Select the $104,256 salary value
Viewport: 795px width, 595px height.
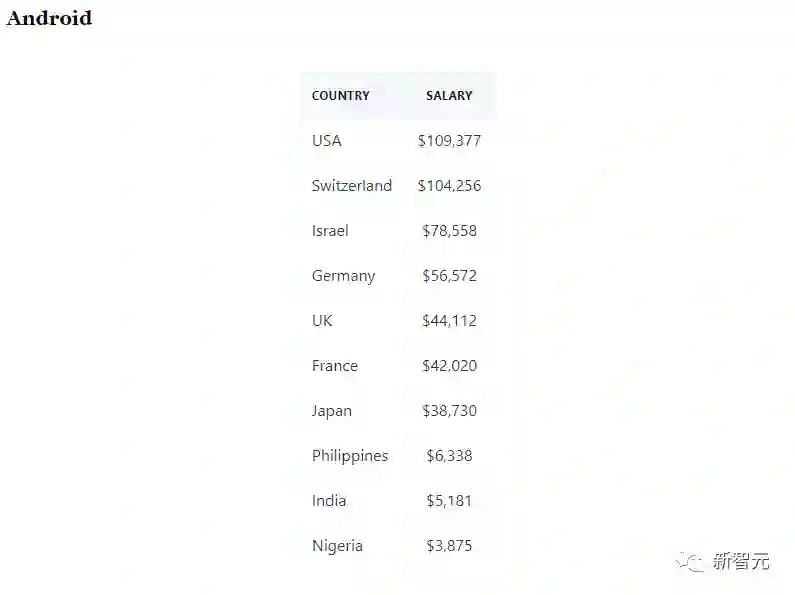tap(449, 186)
